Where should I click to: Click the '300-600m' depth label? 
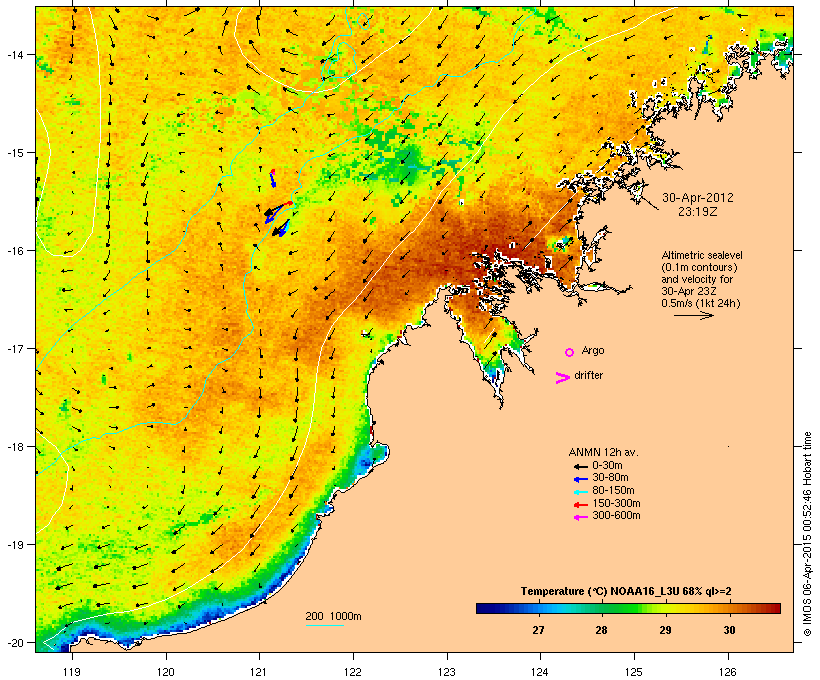click(x=616, y=516)
